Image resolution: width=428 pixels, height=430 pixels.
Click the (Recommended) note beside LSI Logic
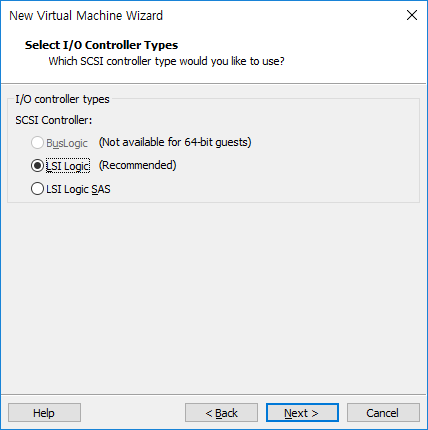click(x=137, y=165)
